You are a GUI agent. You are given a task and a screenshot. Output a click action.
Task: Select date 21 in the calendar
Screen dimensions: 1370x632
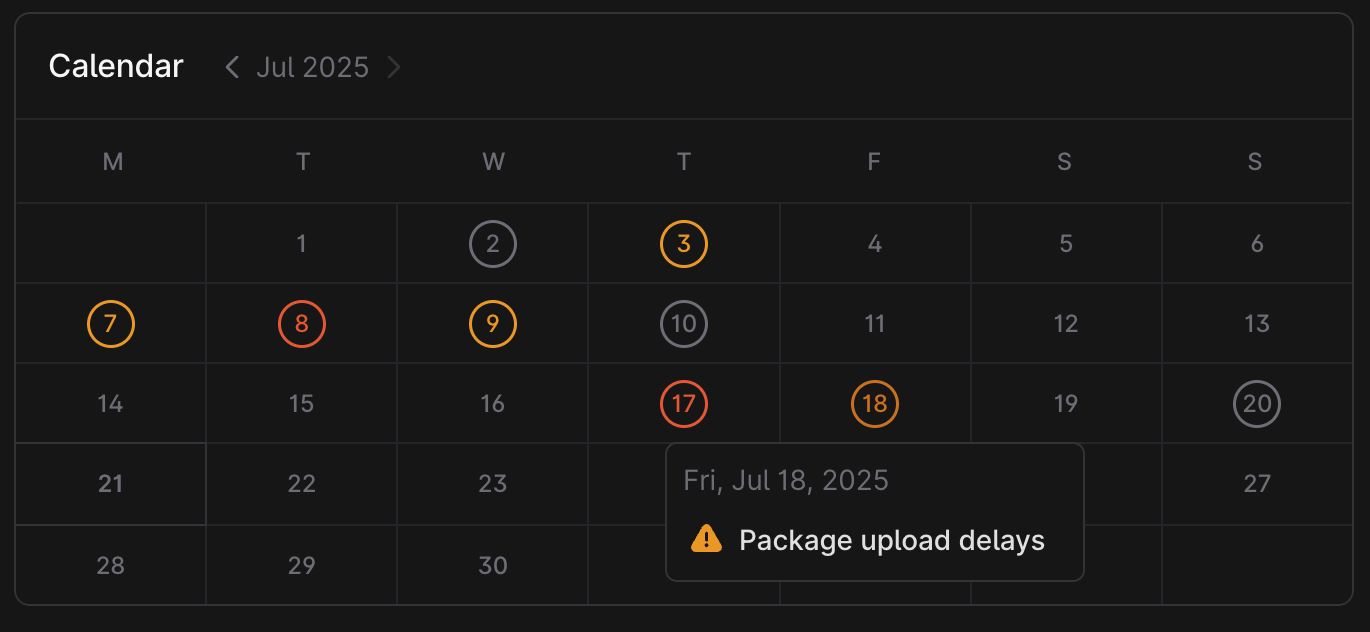click(111, 484)
